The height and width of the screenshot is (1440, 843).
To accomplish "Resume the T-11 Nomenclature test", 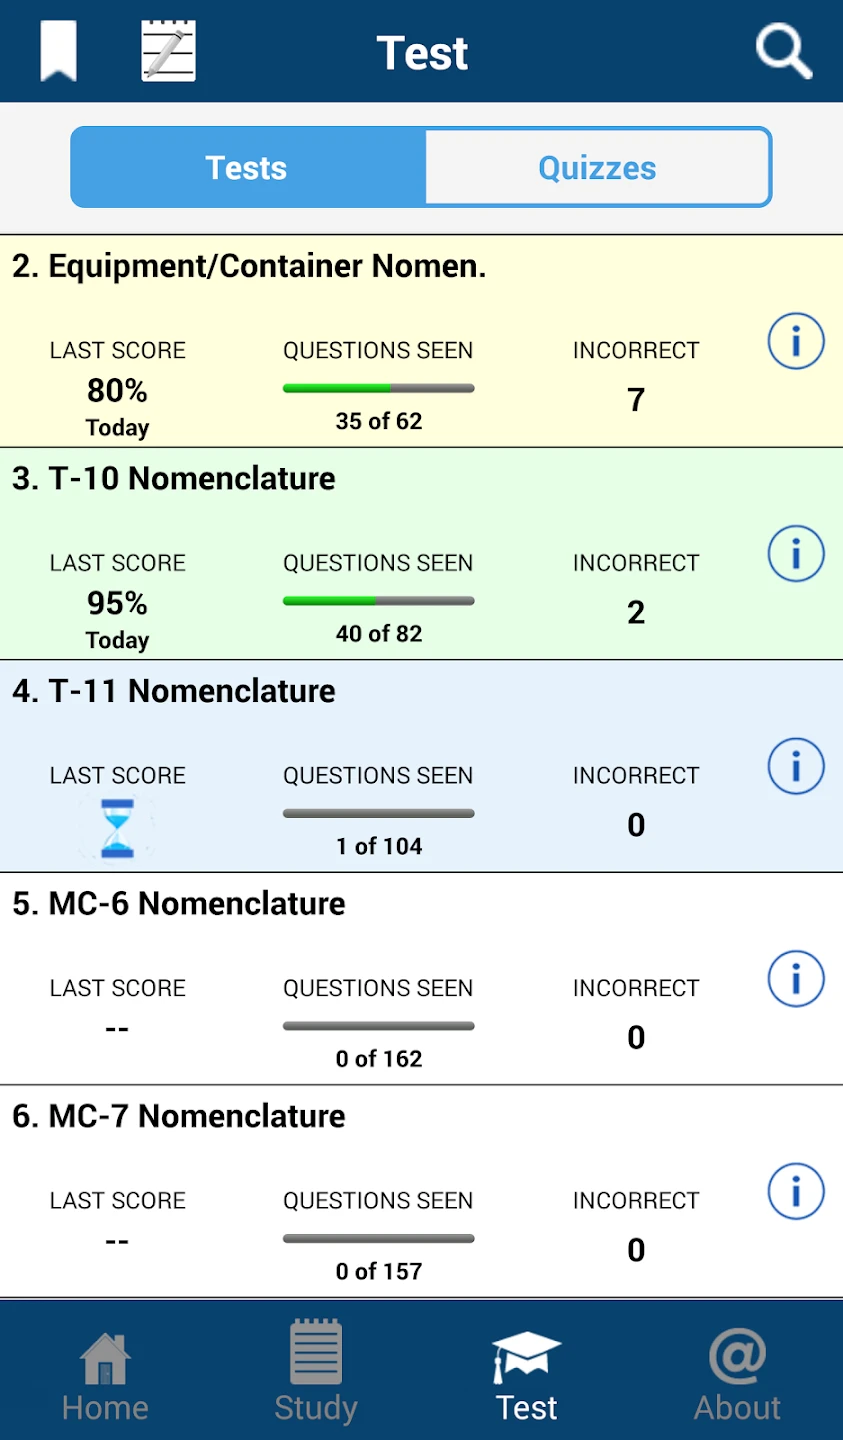I will pyautogui.click(x=174, y=692).
